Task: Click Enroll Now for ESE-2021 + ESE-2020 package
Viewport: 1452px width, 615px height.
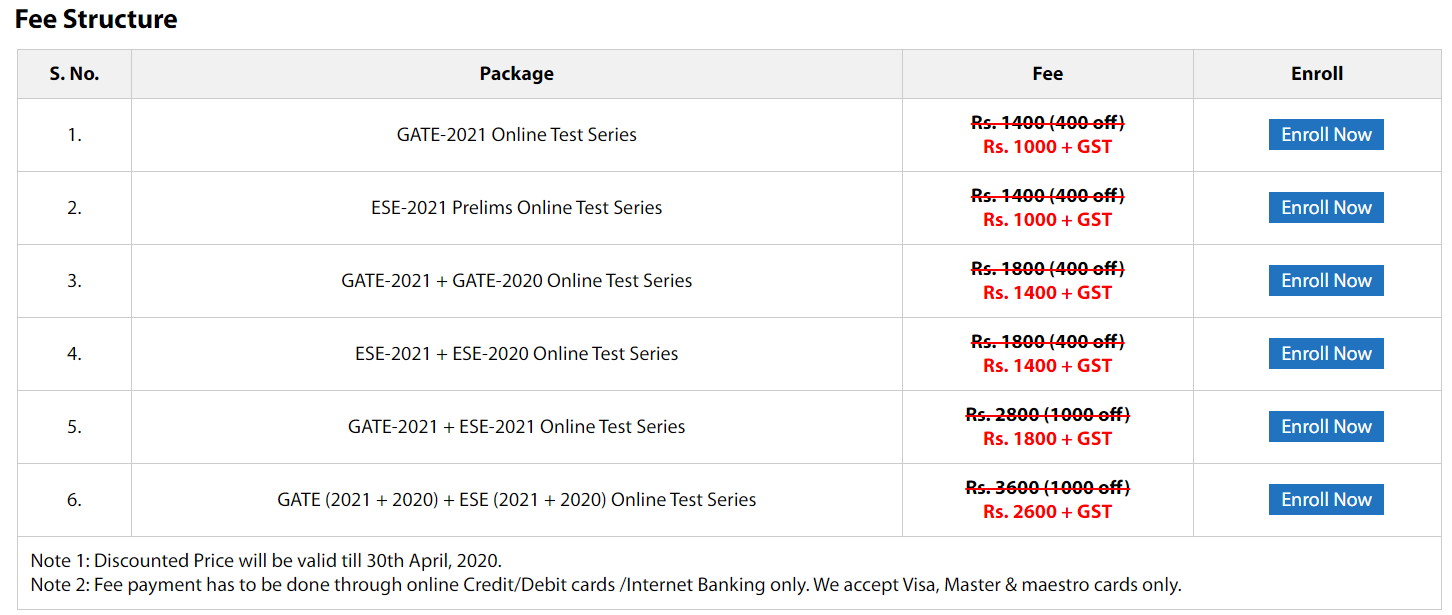Action: click(1326, 353)
